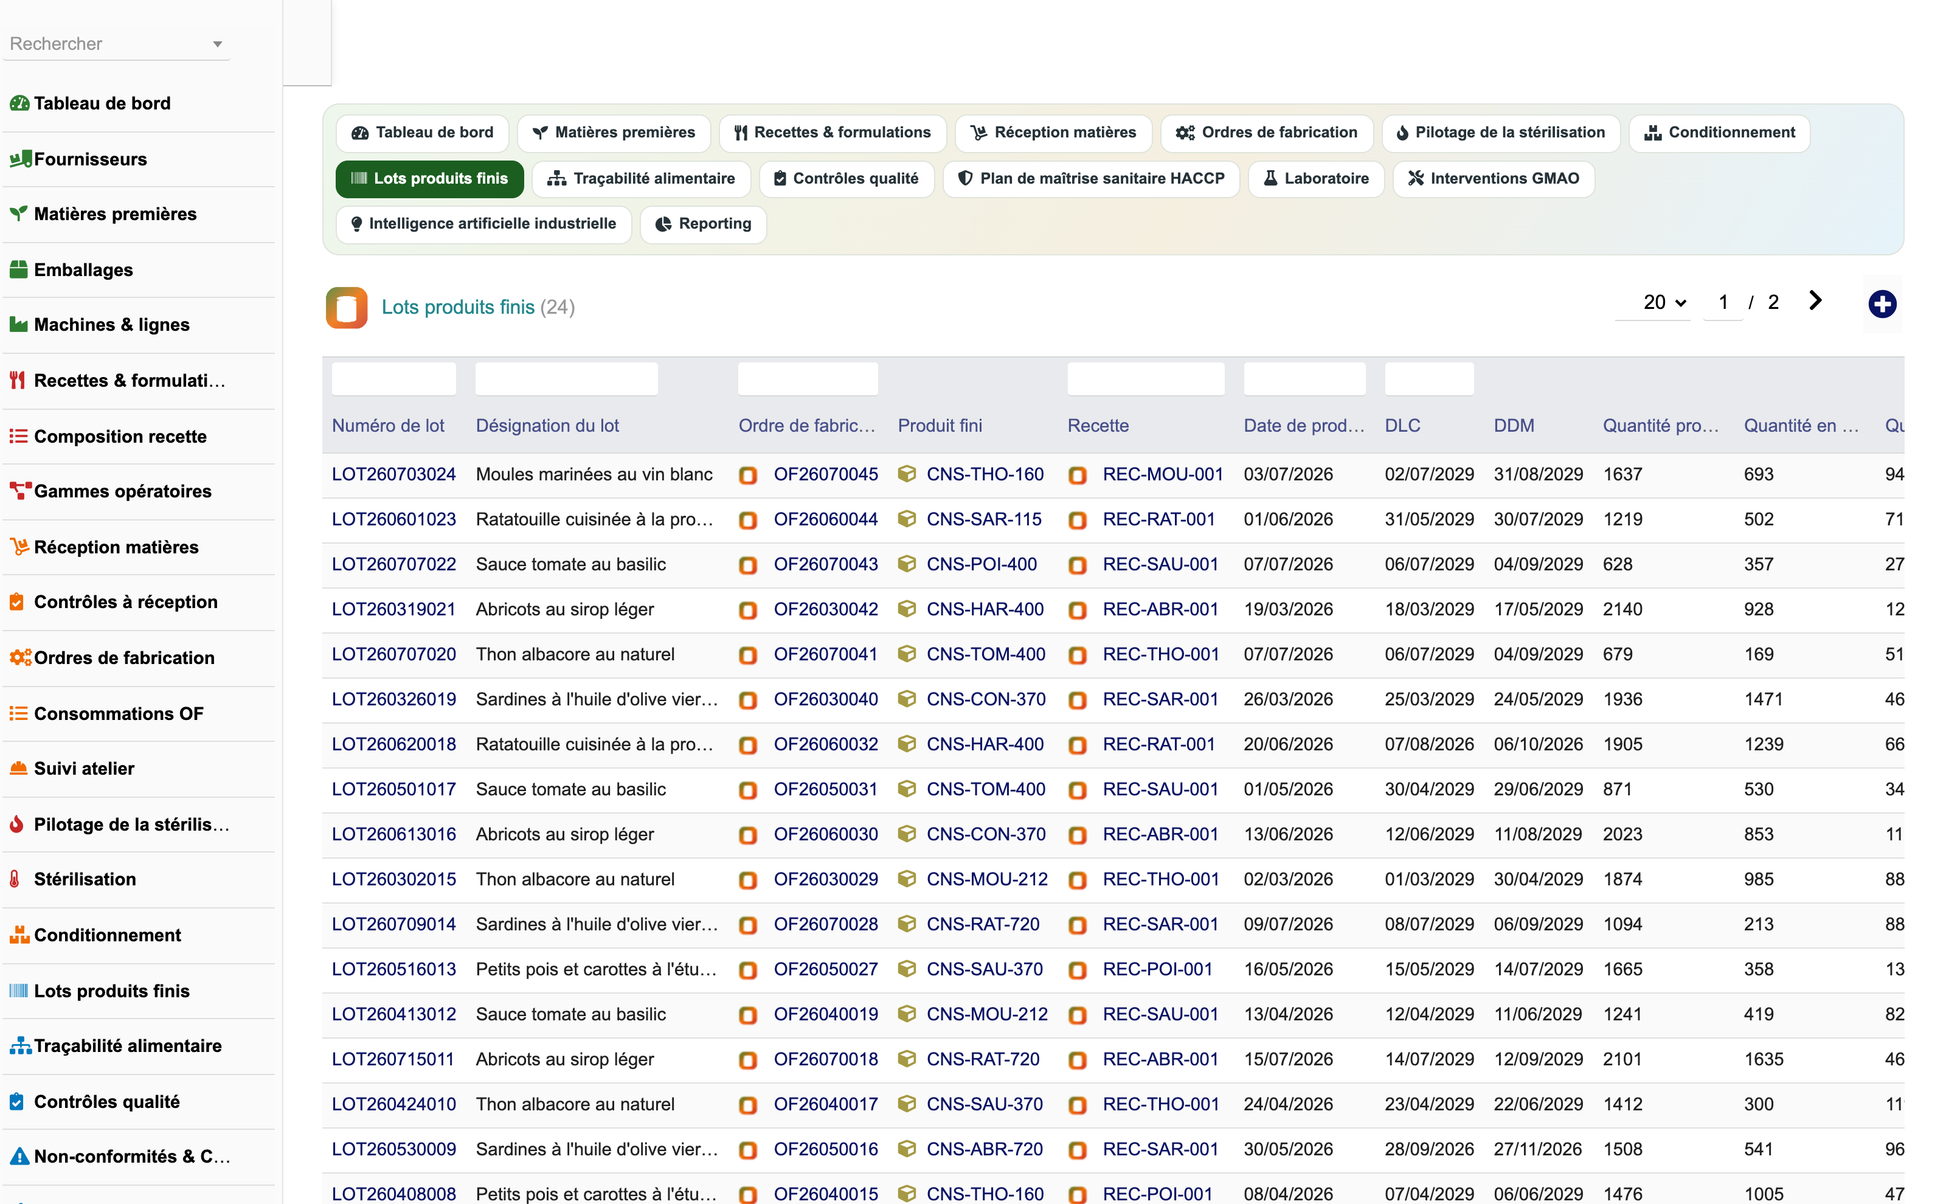Open Intelligence artificielle industrielle tab
Screen dimensions: 1946x1204
click(484, 224)
